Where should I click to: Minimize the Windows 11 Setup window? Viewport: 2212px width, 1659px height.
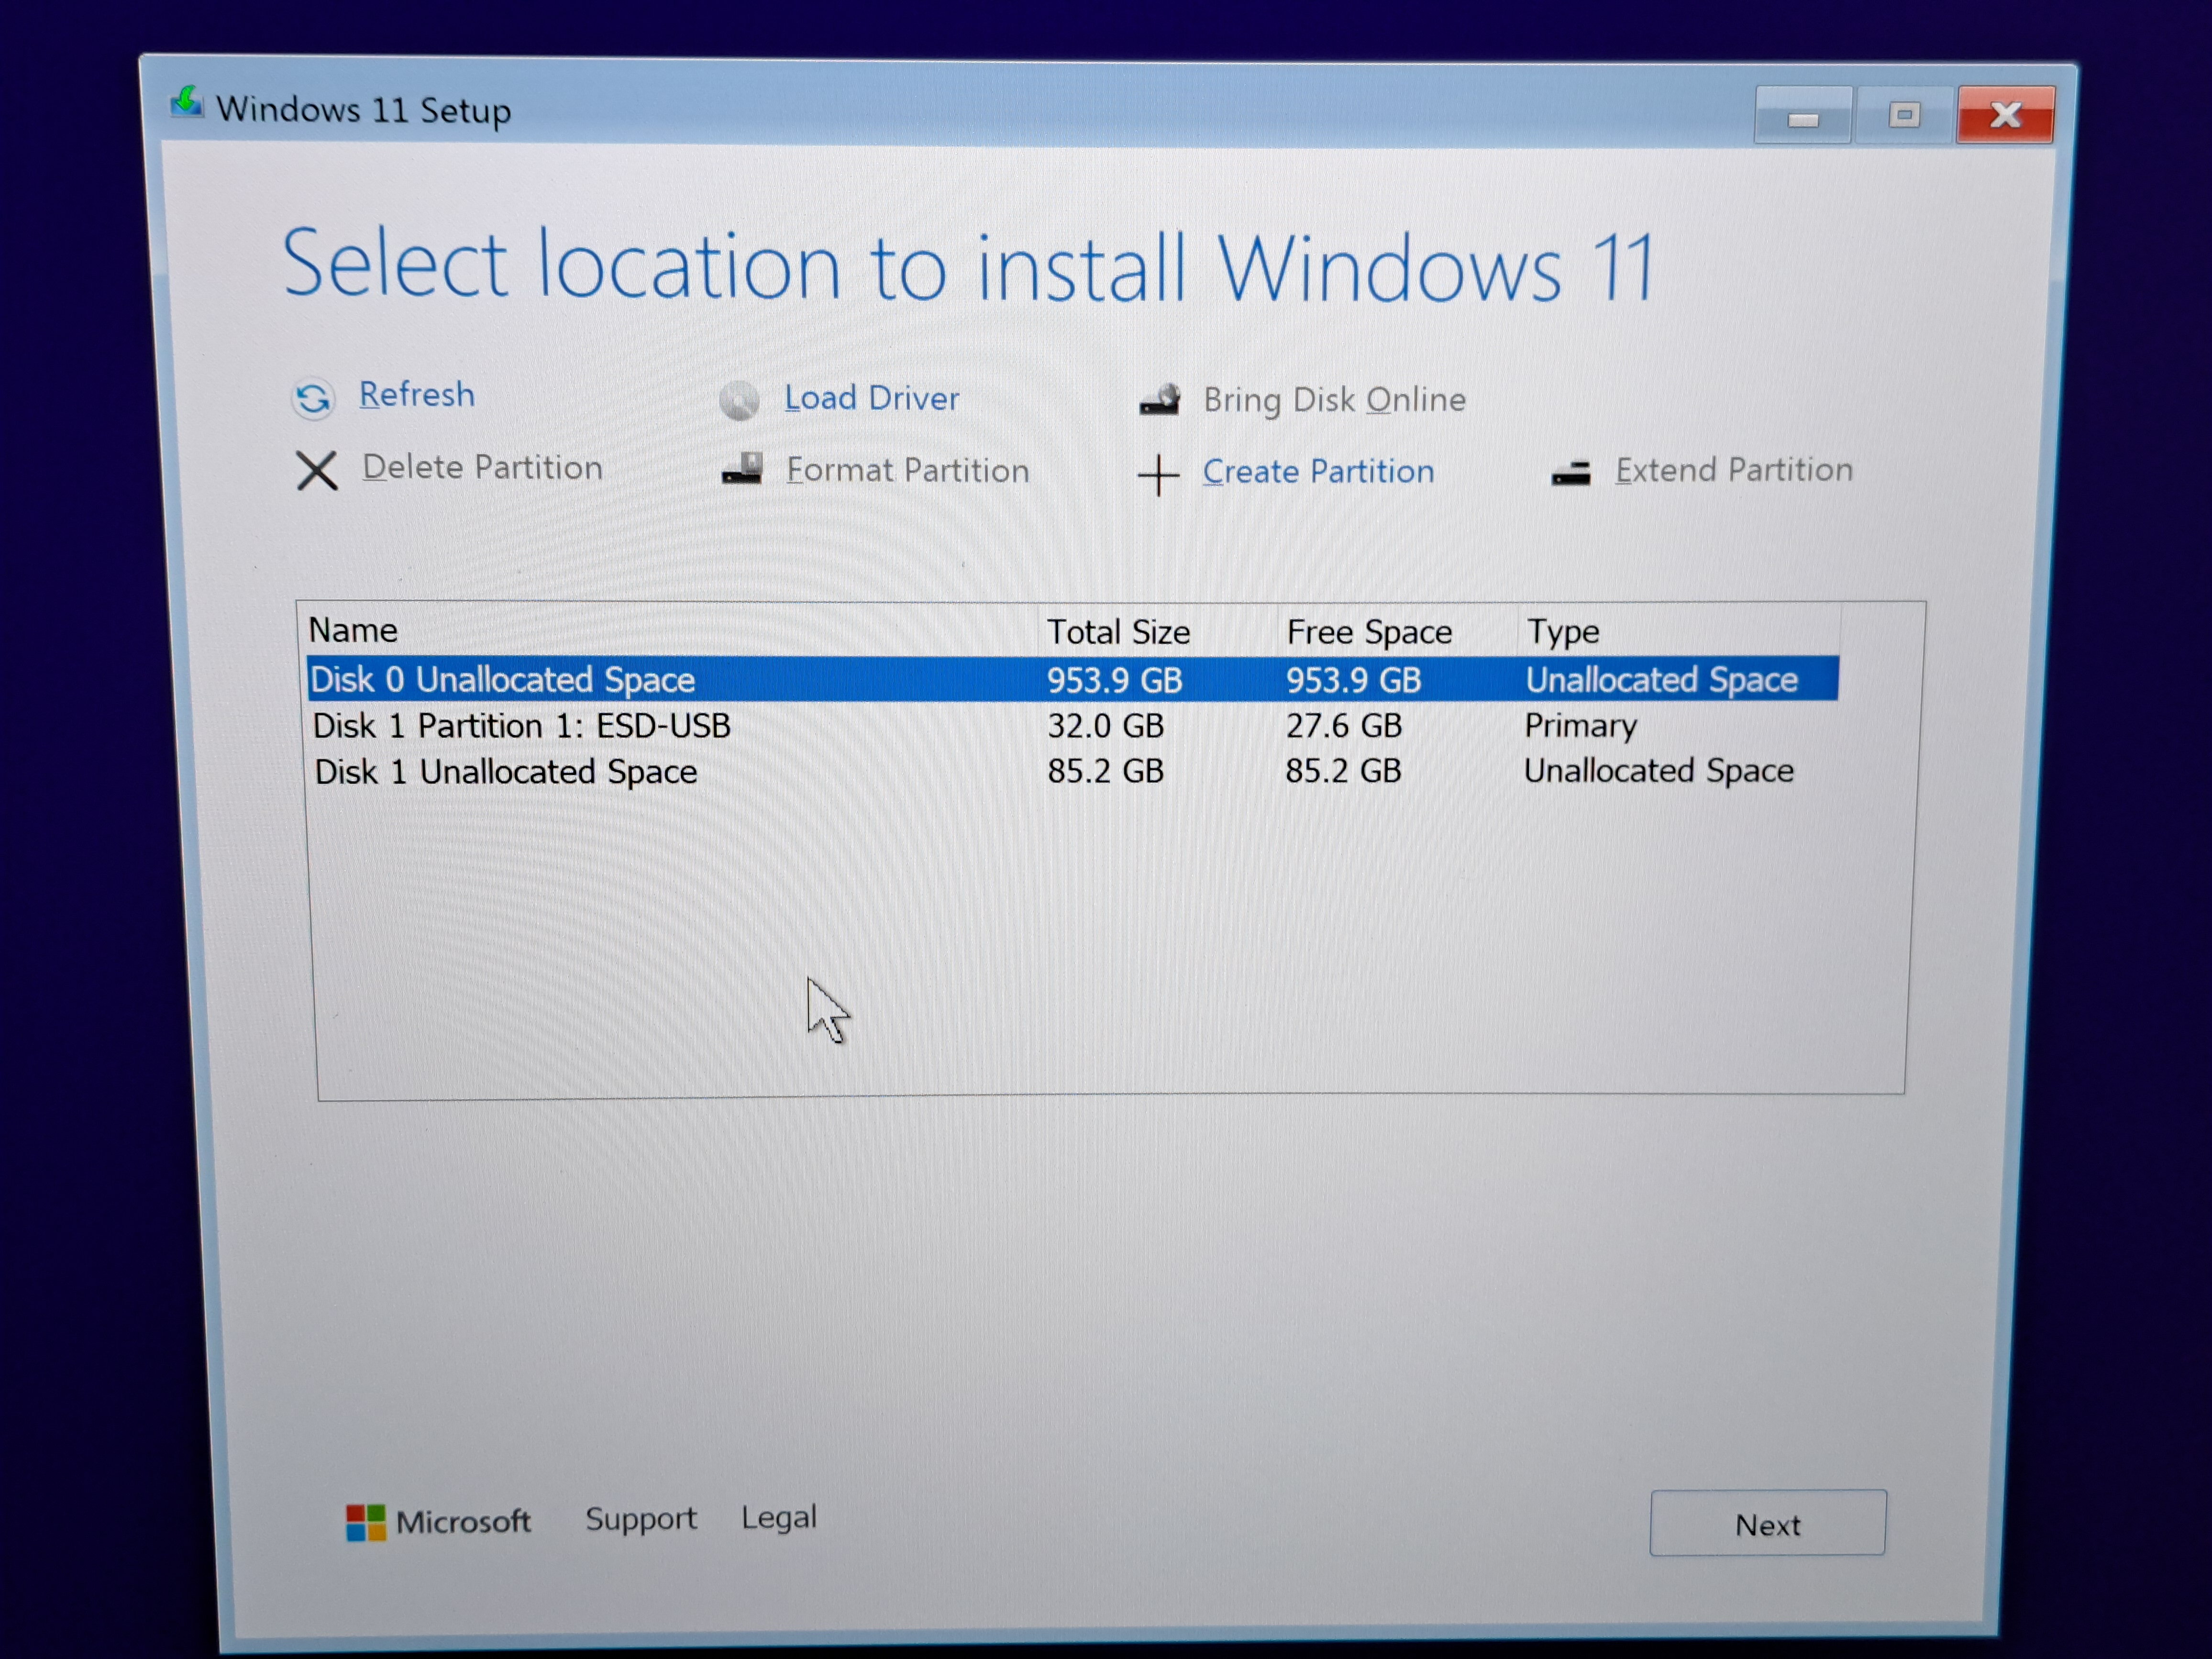1803,116
